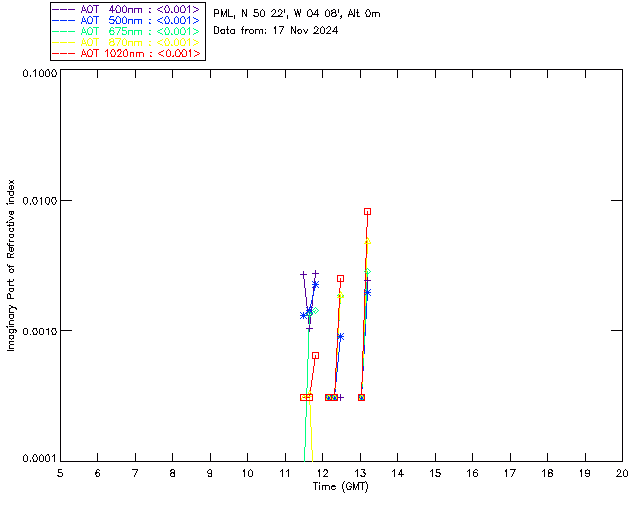Viewport: 640px width, 512px height.
Task: Click the x-axis tick label 8
Action: [173, 473]
